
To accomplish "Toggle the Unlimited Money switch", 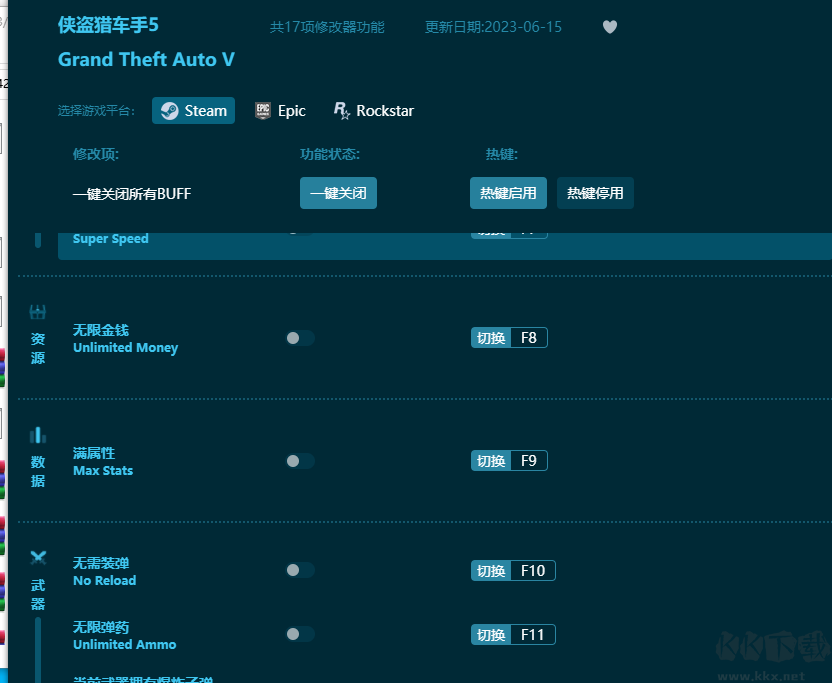I will [x=300, y=338].
